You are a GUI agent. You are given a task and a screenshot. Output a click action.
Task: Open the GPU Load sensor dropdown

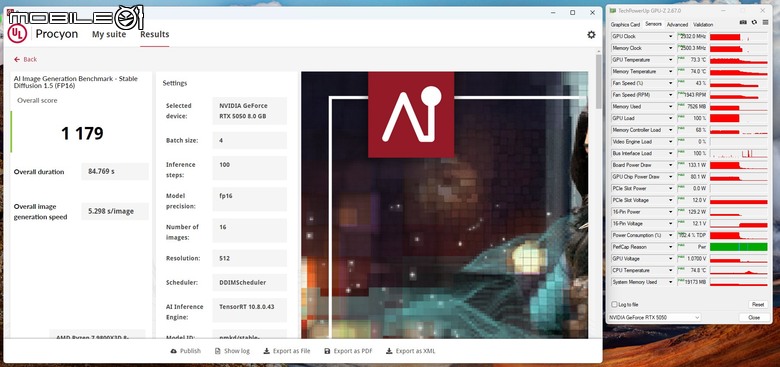click(x=671, y=118)
